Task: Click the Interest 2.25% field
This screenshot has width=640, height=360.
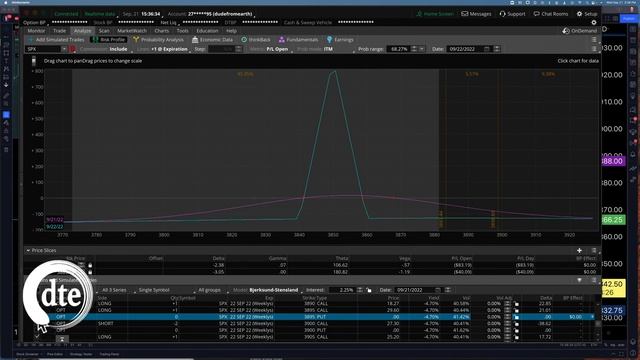Action: click(x=342, y=290)
